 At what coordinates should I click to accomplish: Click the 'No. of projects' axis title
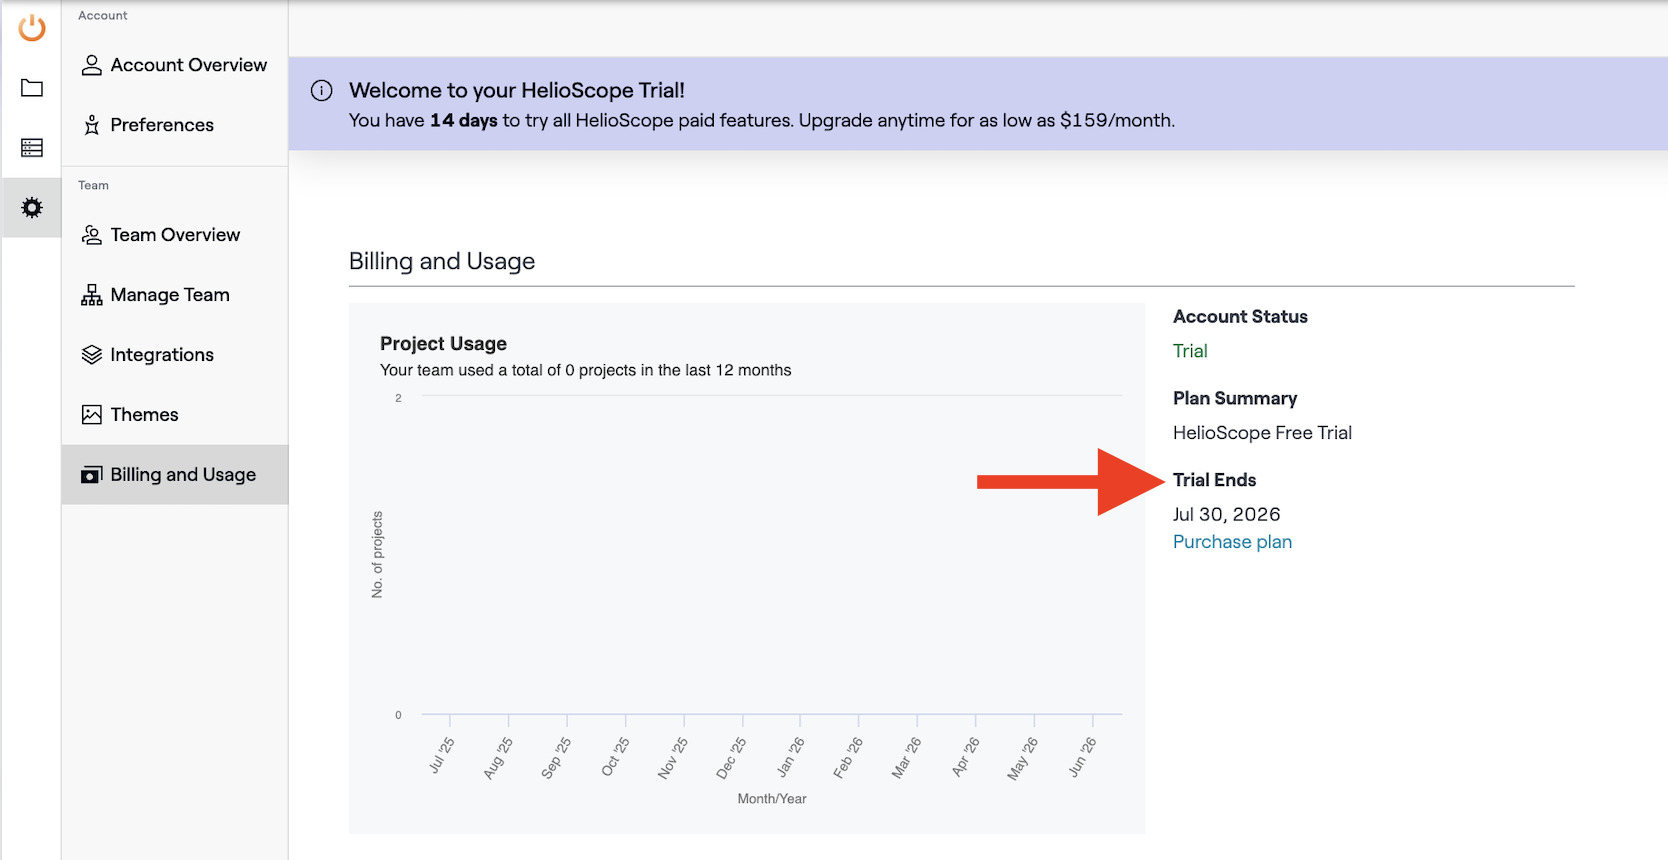[377, 555]
